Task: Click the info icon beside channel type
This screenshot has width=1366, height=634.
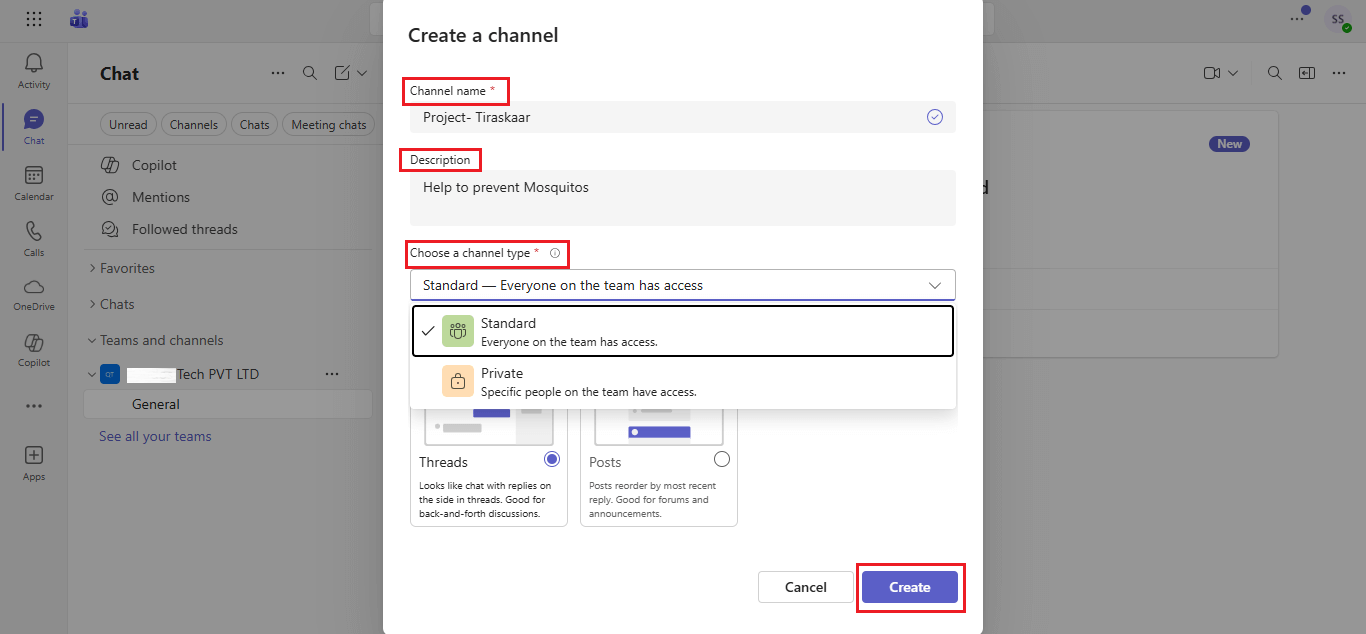Action: click(555, 254)
